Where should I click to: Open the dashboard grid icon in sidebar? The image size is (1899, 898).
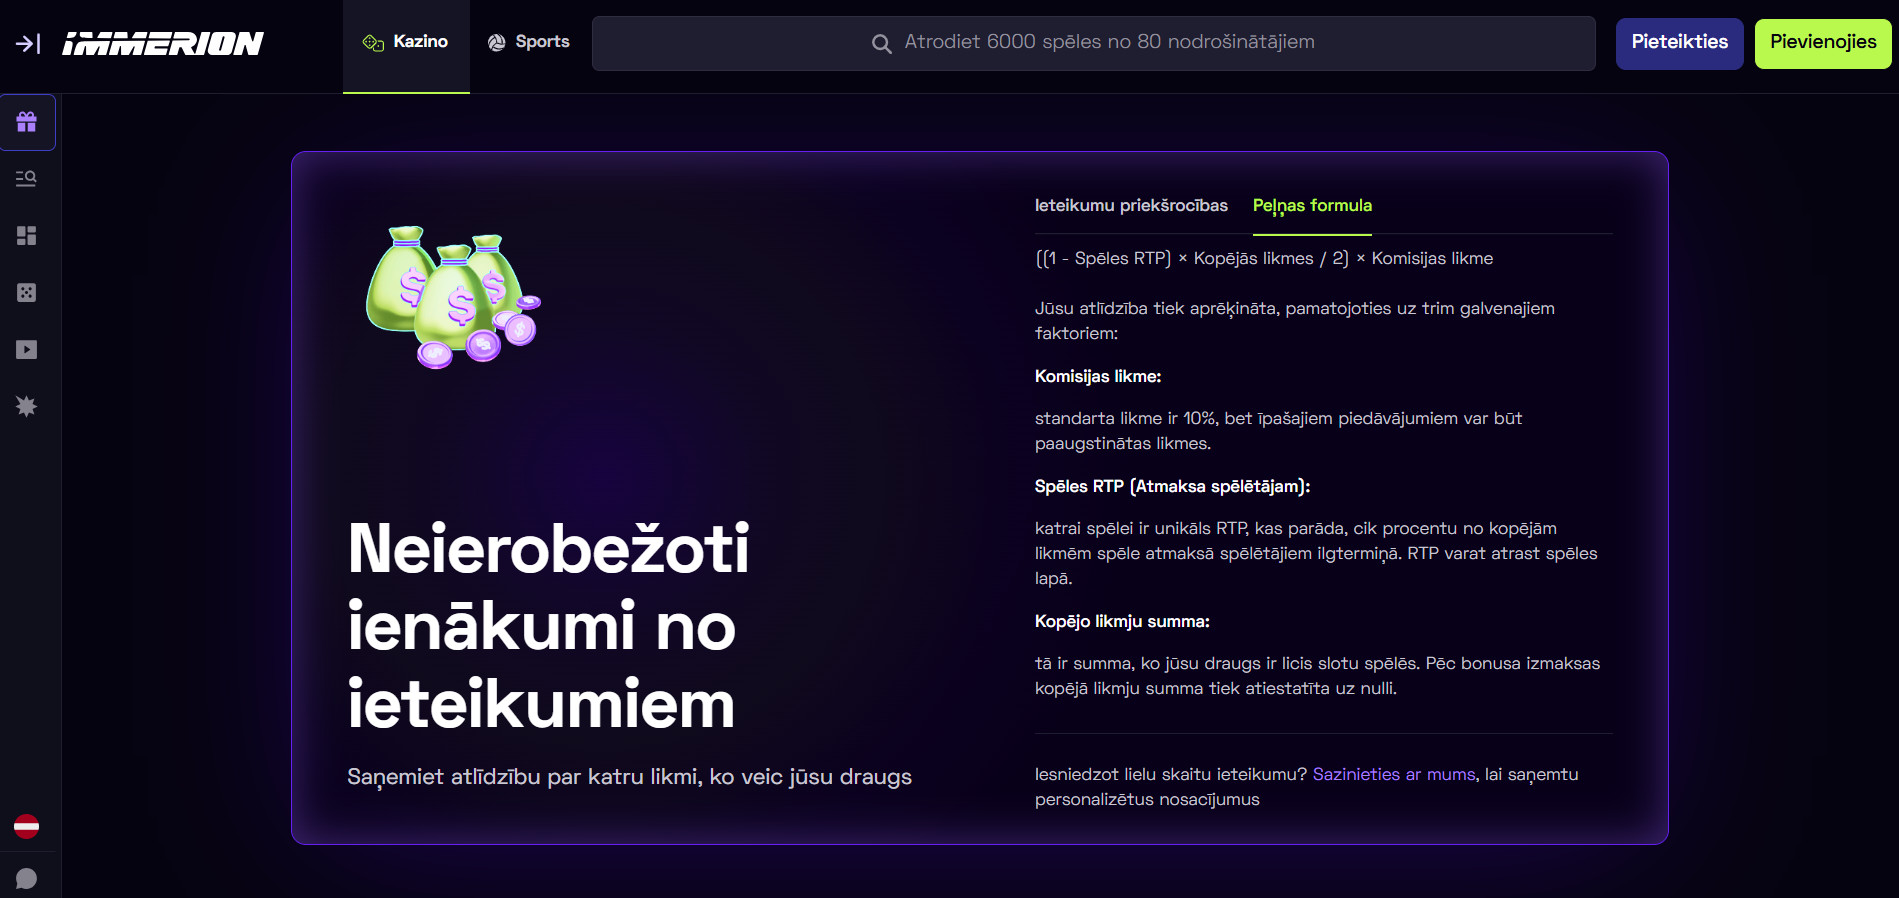[x=27, y=236]
